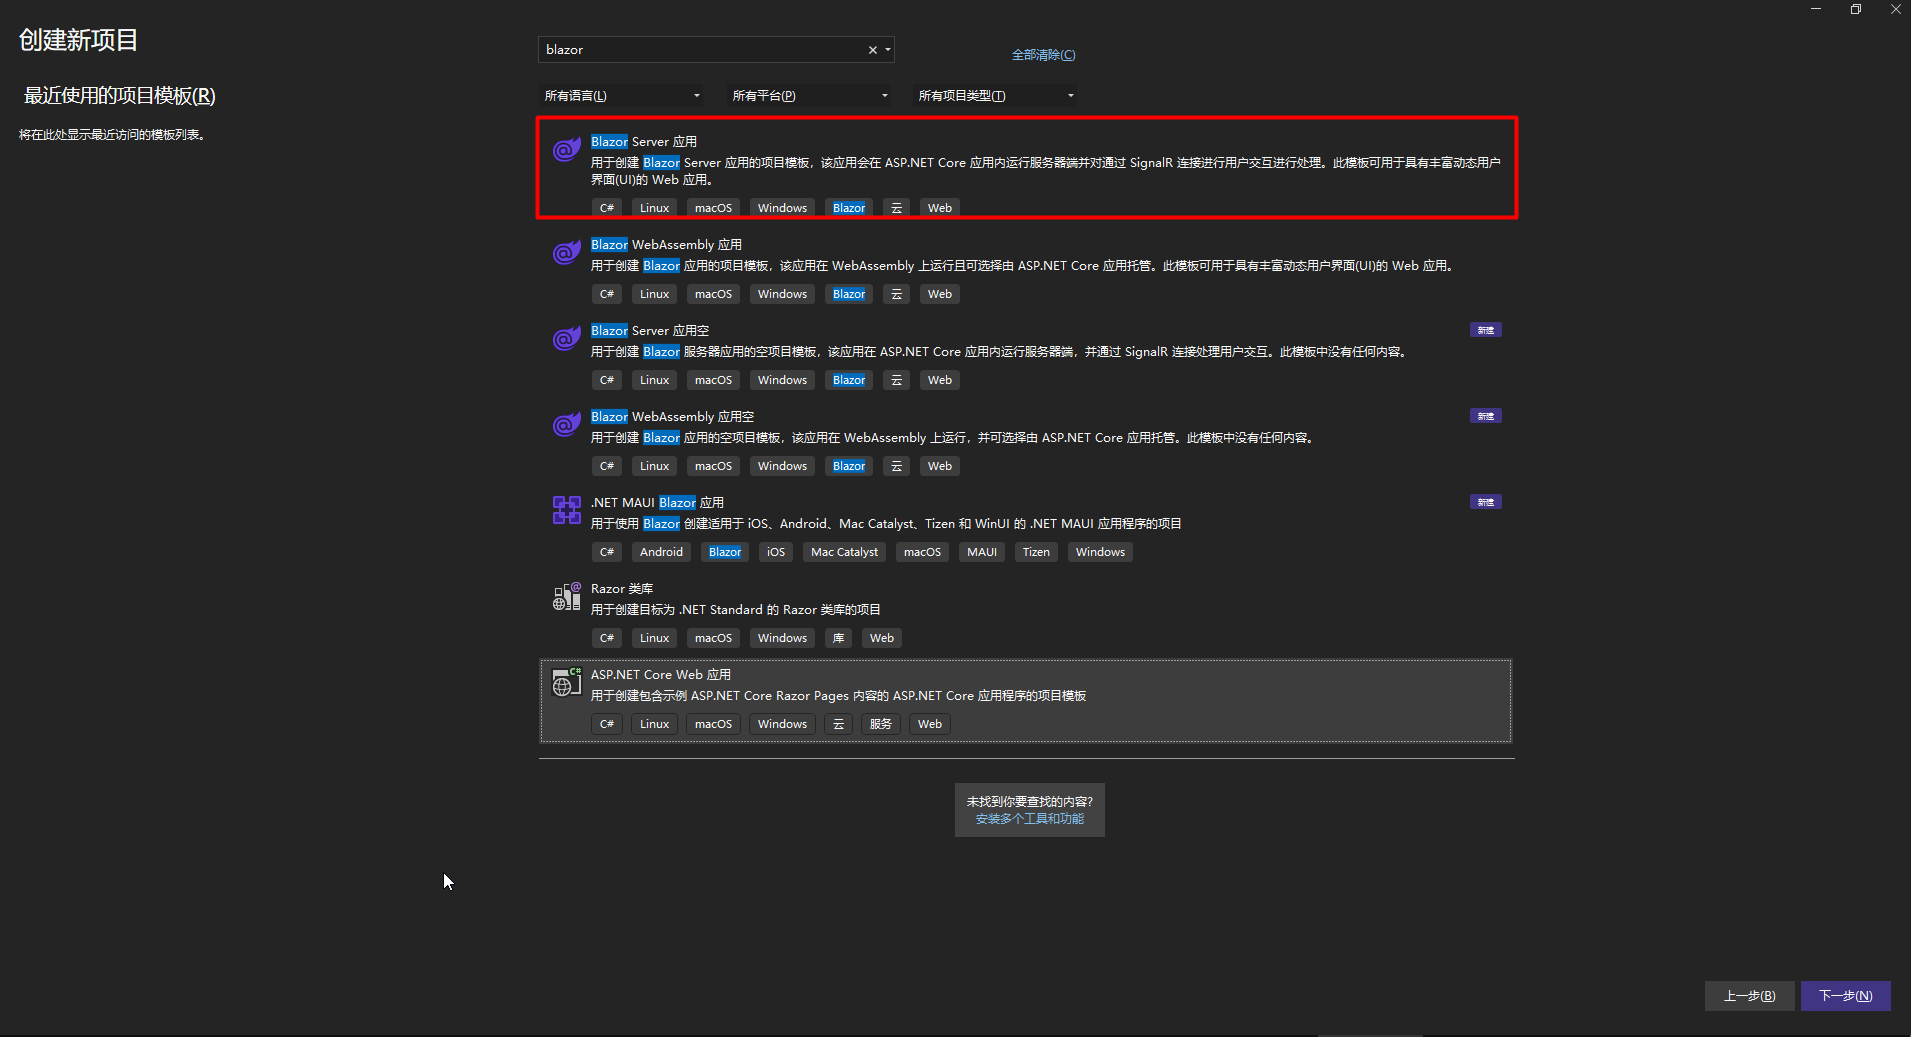Click 新建 badge on .NET MAUI Blazor 应用
Screen dimensions: 1911x1037
pos(1486,502)
